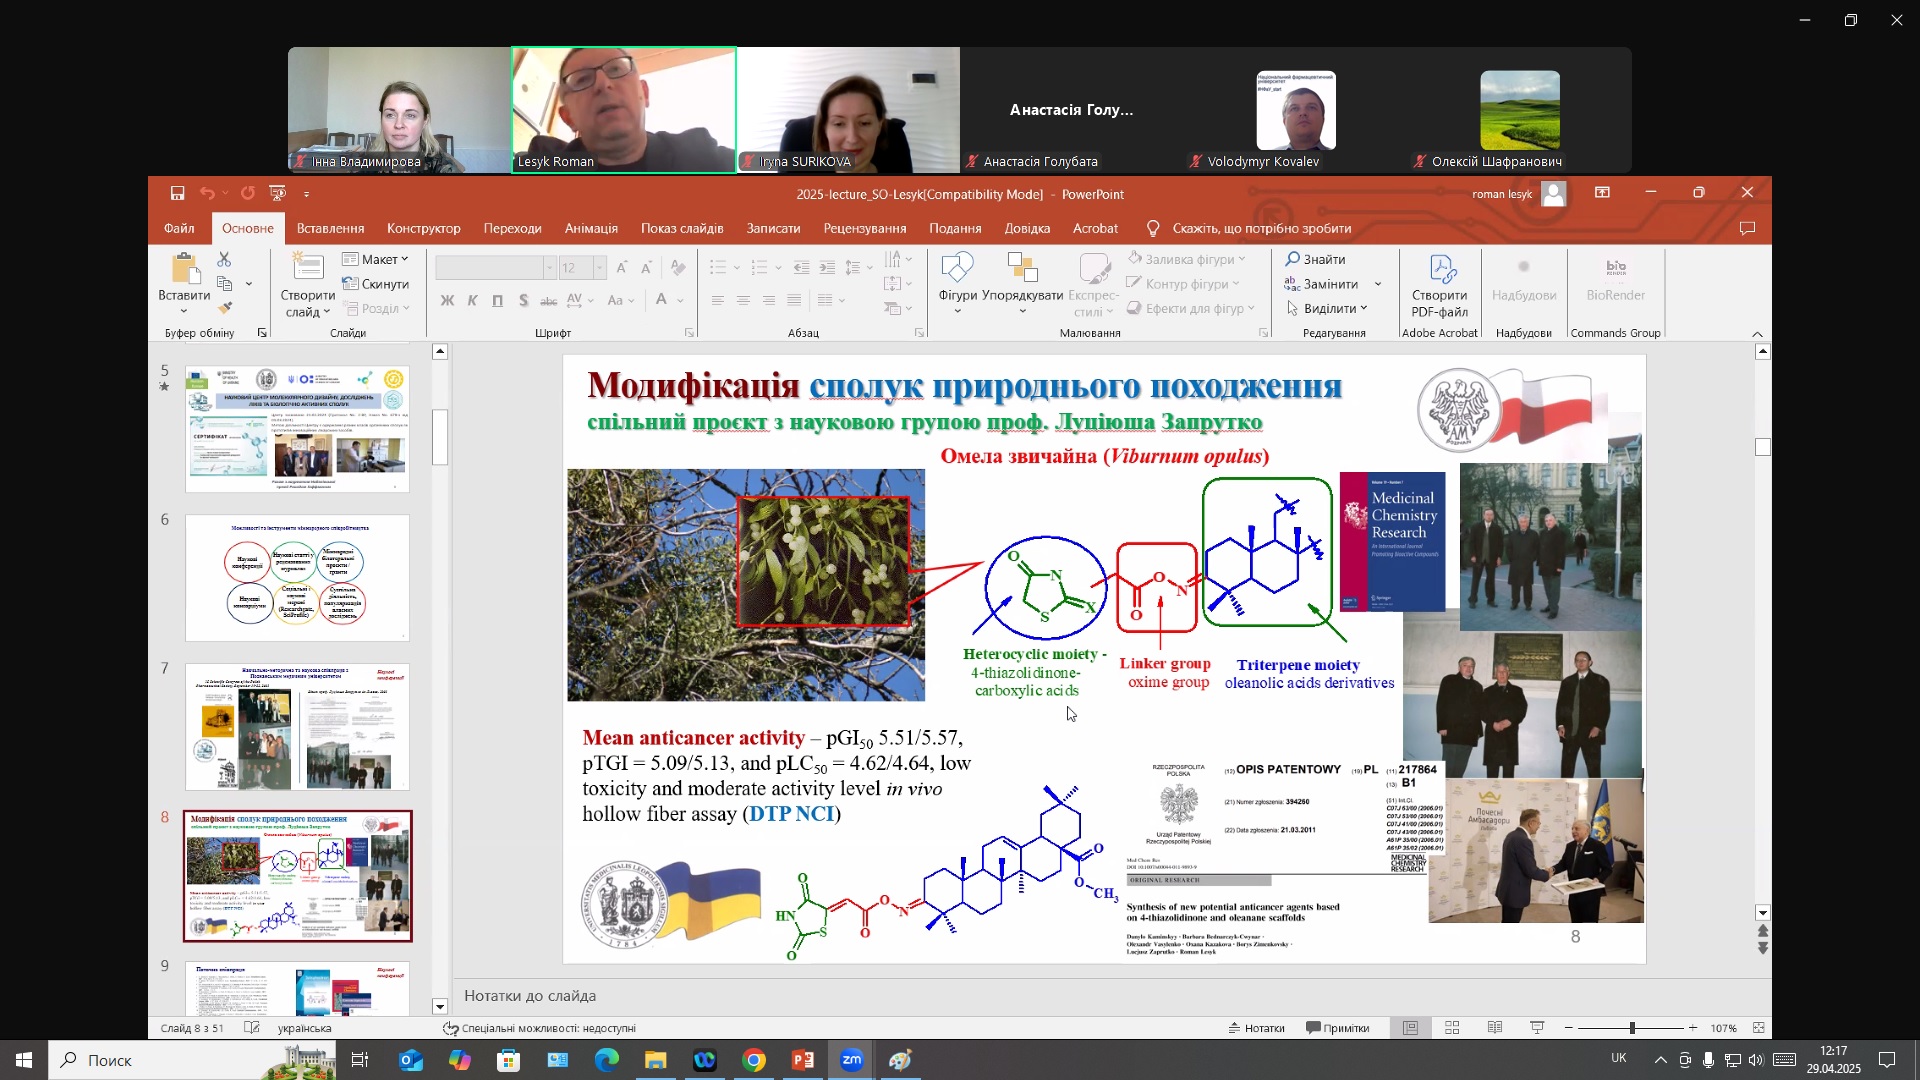Click the Створити слайд icon
1920x1080 pixels.
[307, 286]
